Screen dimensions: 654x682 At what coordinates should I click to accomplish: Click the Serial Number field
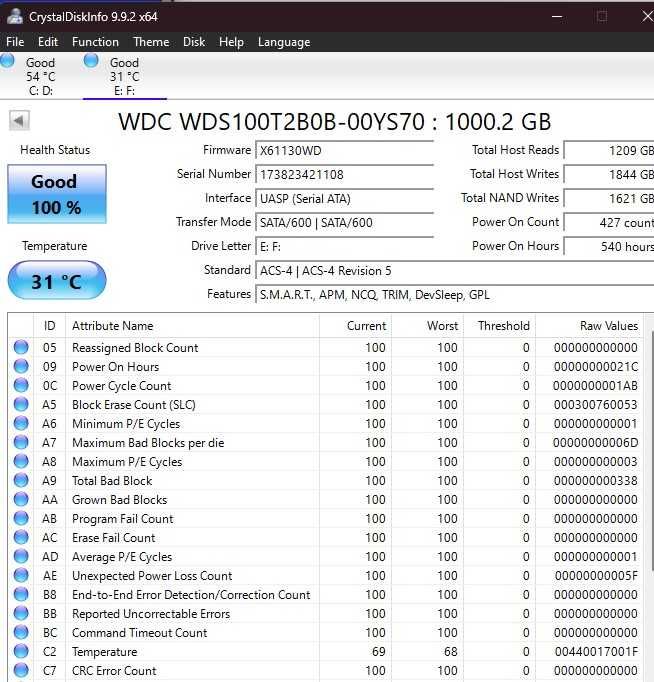tap(344, 174)
